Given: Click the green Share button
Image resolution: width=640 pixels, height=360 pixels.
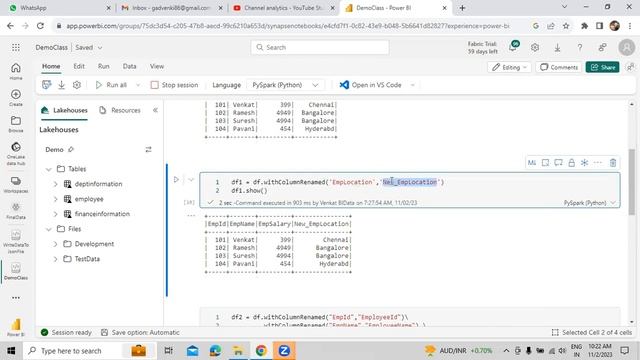Looking at the screenshot, I should tap(602, 67).
